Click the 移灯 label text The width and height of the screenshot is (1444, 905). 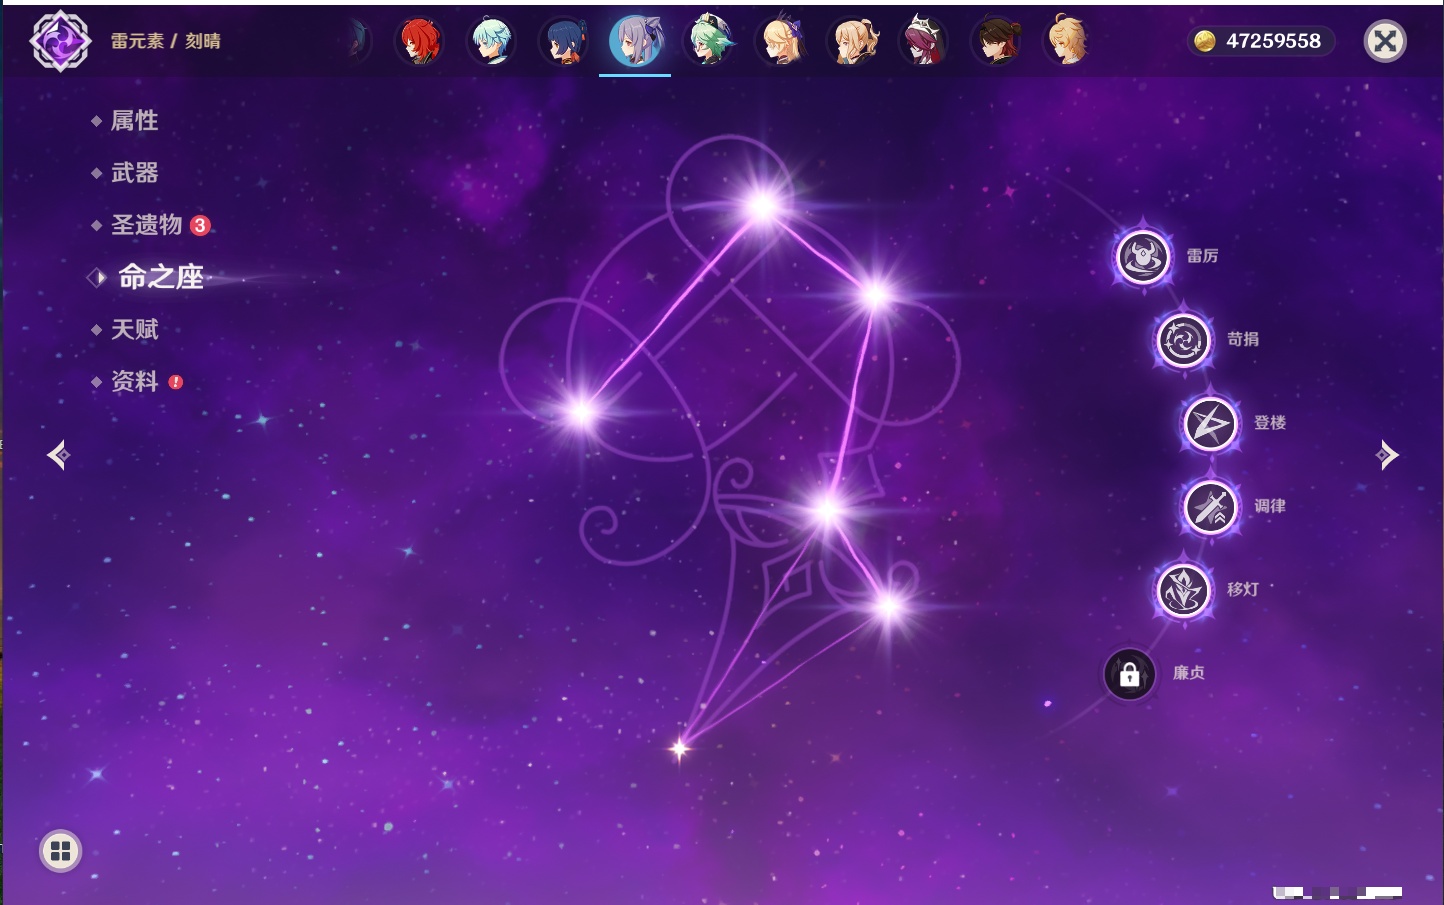(1243, 590)
